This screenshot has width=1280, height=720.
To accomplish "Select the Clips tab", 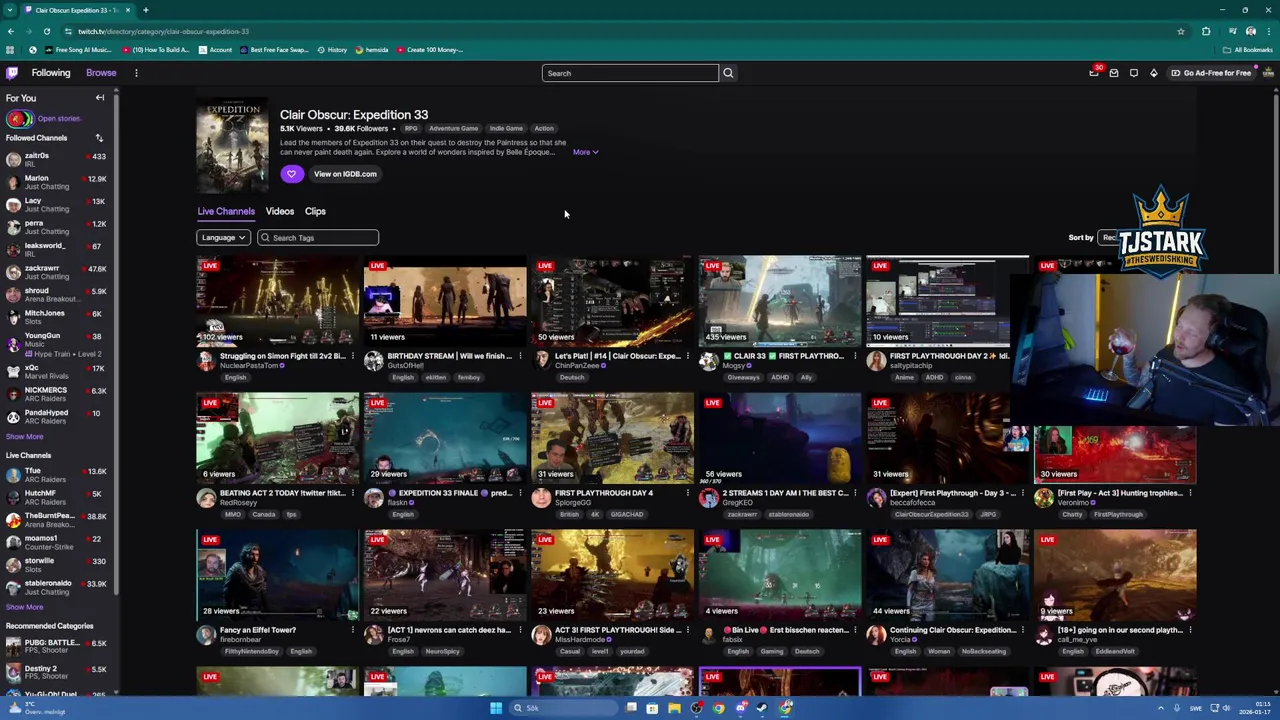I will [x=315, y=211].
